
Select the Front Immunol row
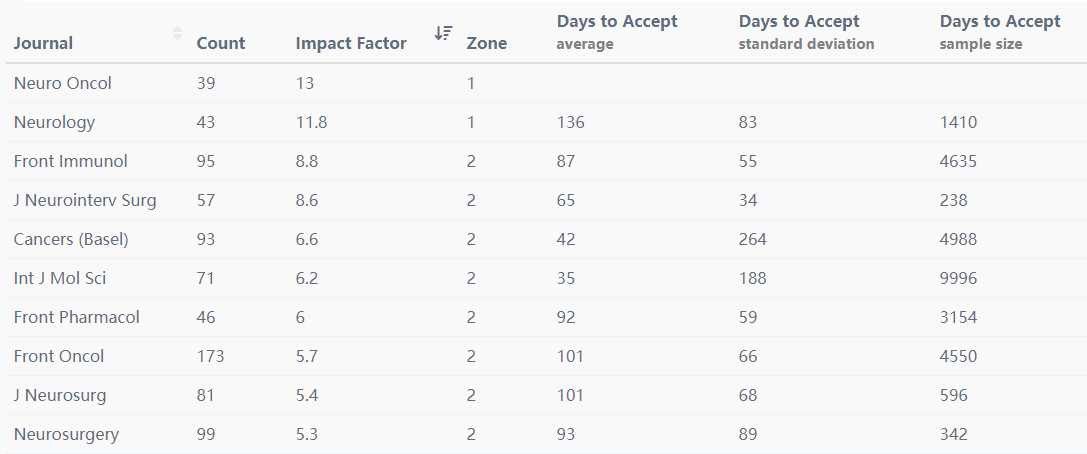71,162
